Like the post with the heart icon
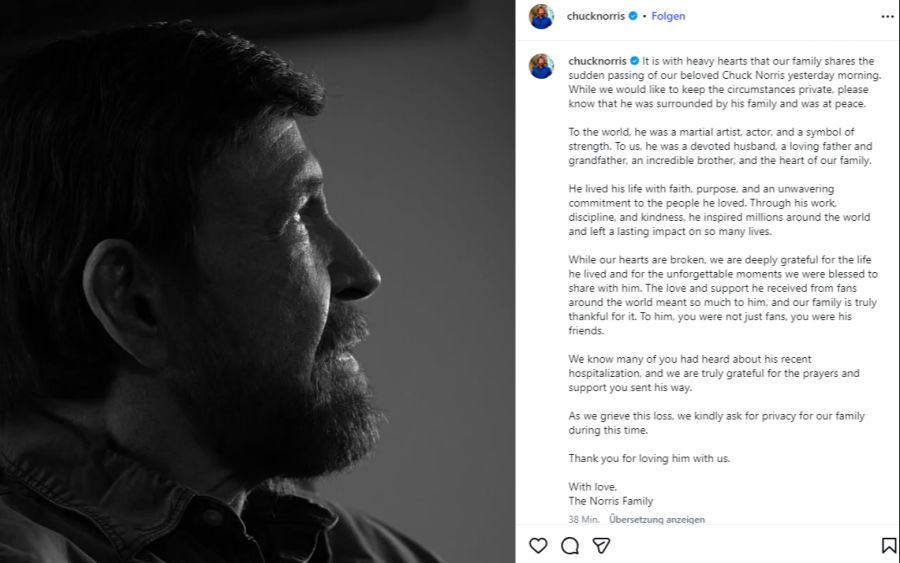 coord(538,545)
